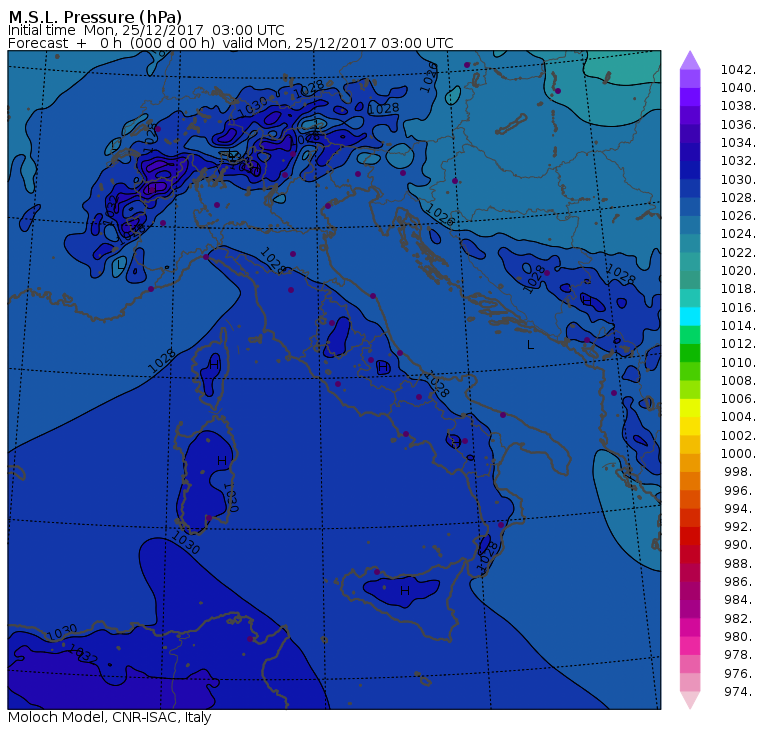Click the legend label '1032.'
The width and height of the screenshot is (760, 731).
pyautogui.click(x=738, y=161)
